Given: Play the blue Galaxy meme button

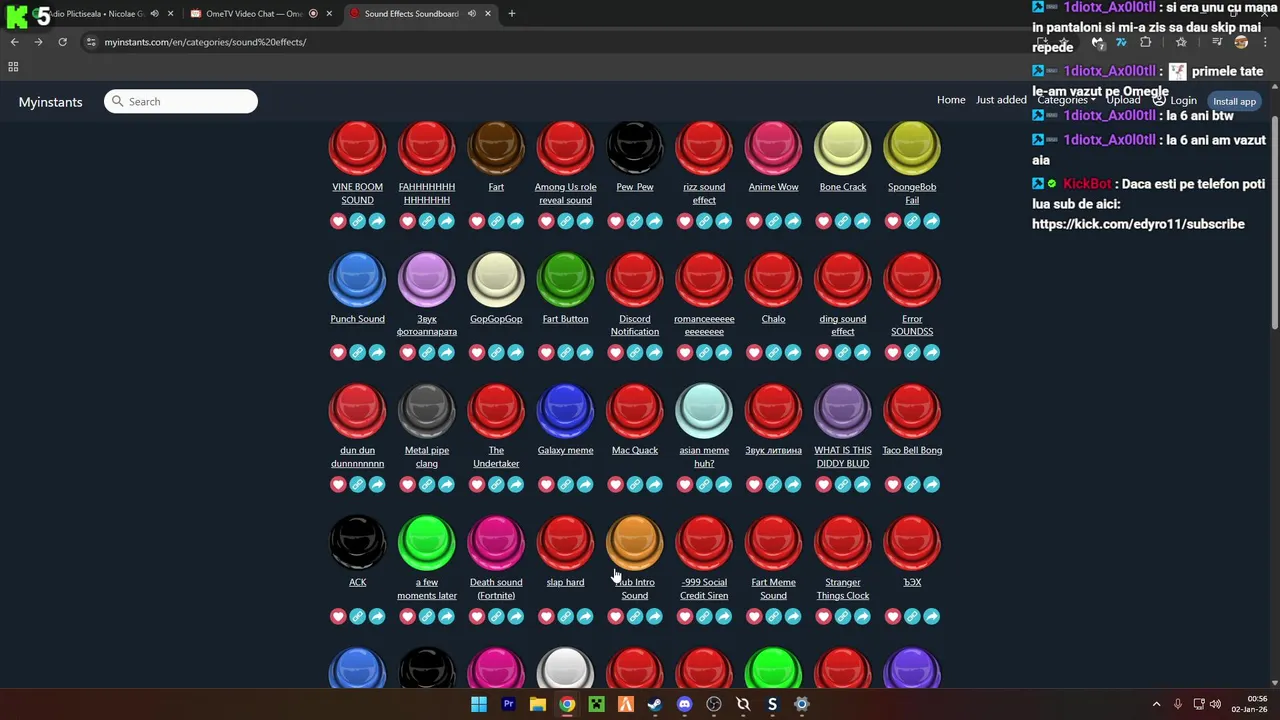Looking at the screenshot, I should (x=565, y=411).
